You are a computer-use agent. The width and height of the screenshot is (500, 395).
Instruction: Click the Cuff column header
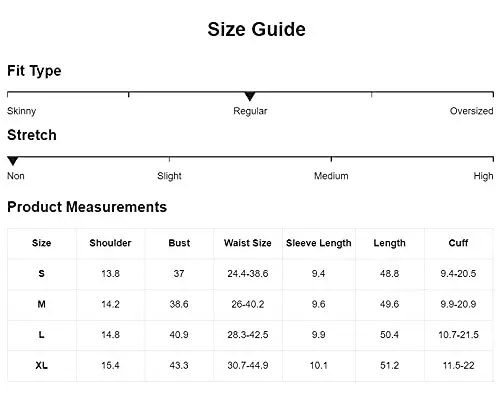tap(458, 243)
